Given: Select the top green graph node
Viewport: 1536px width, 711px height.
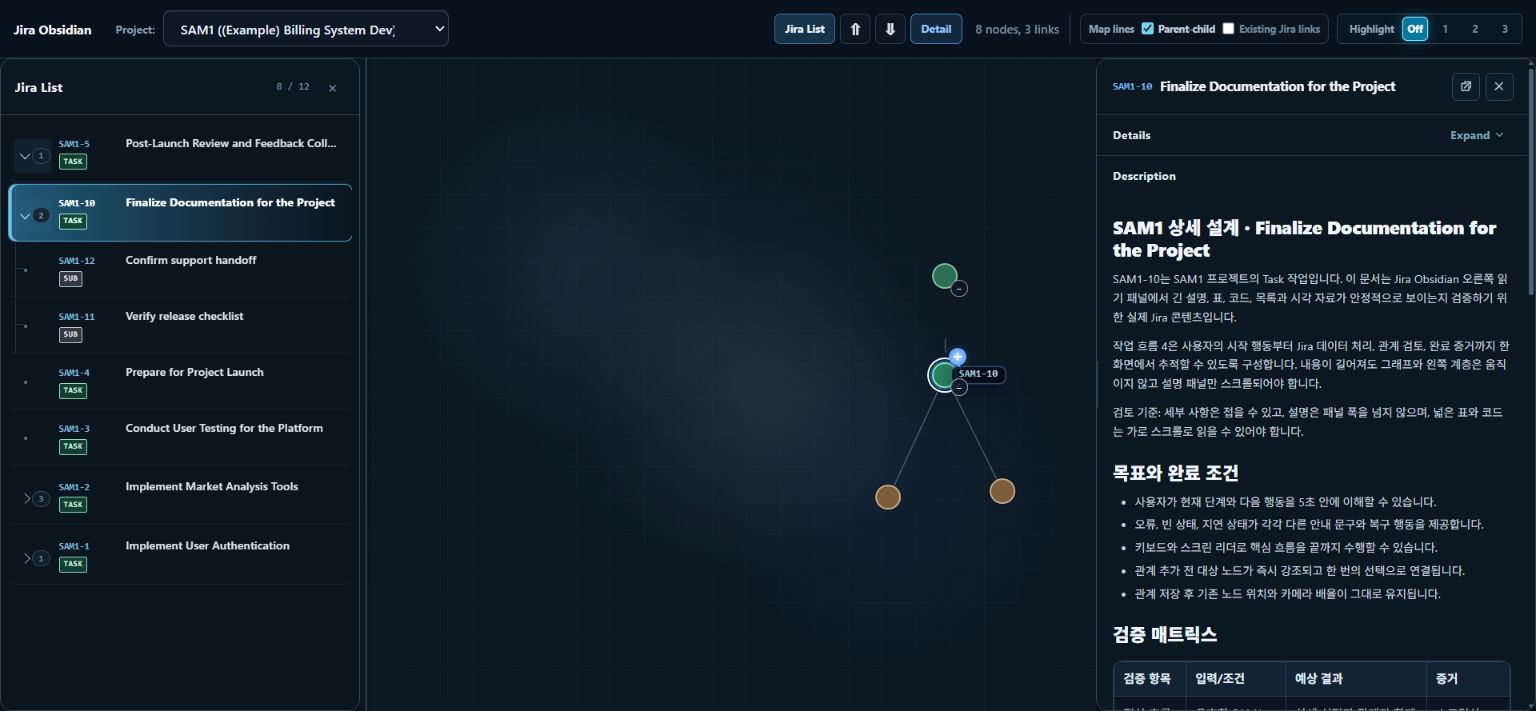Looking at the screenshot, I should coord(944,276).
